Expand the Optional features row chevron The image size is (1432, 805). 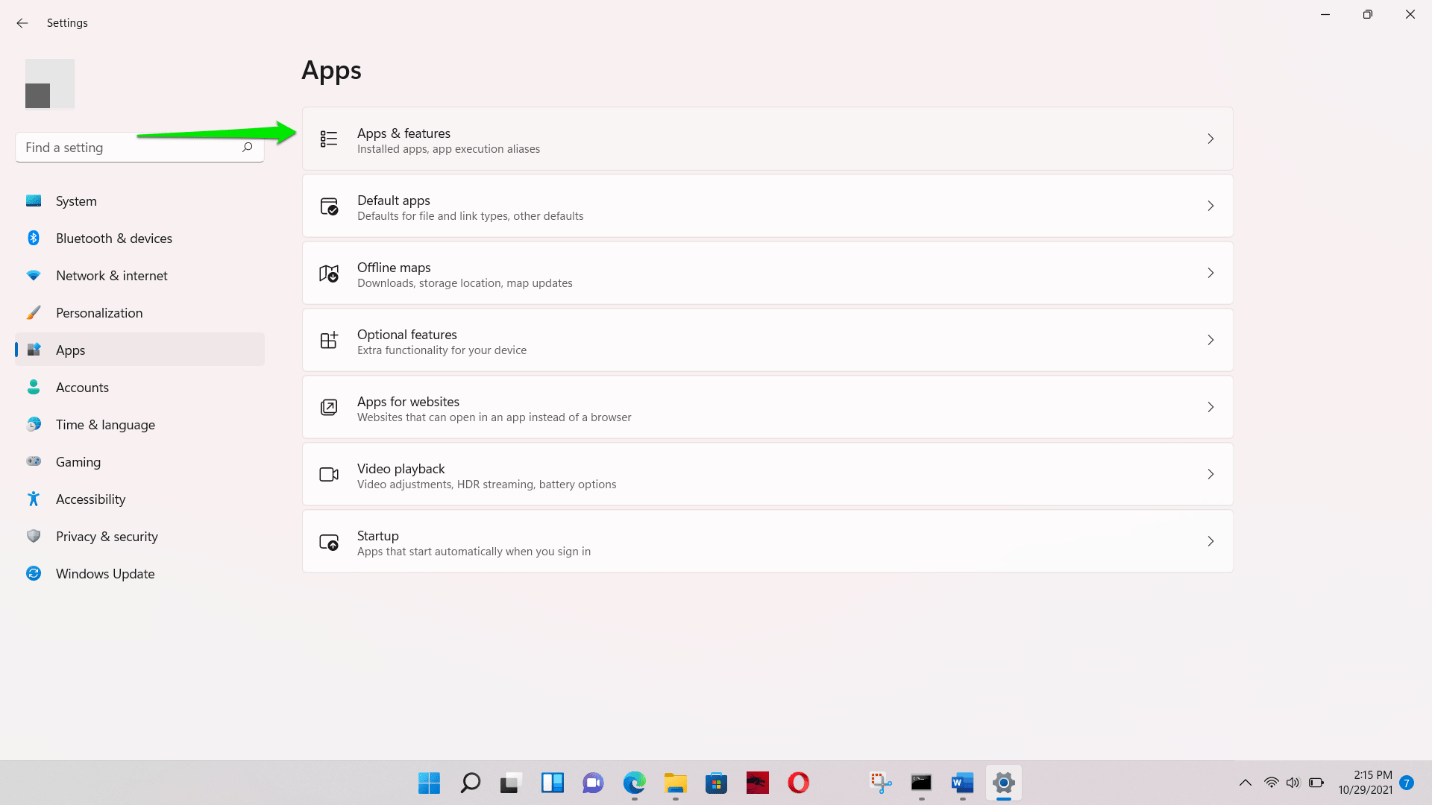pos(1210,340)
